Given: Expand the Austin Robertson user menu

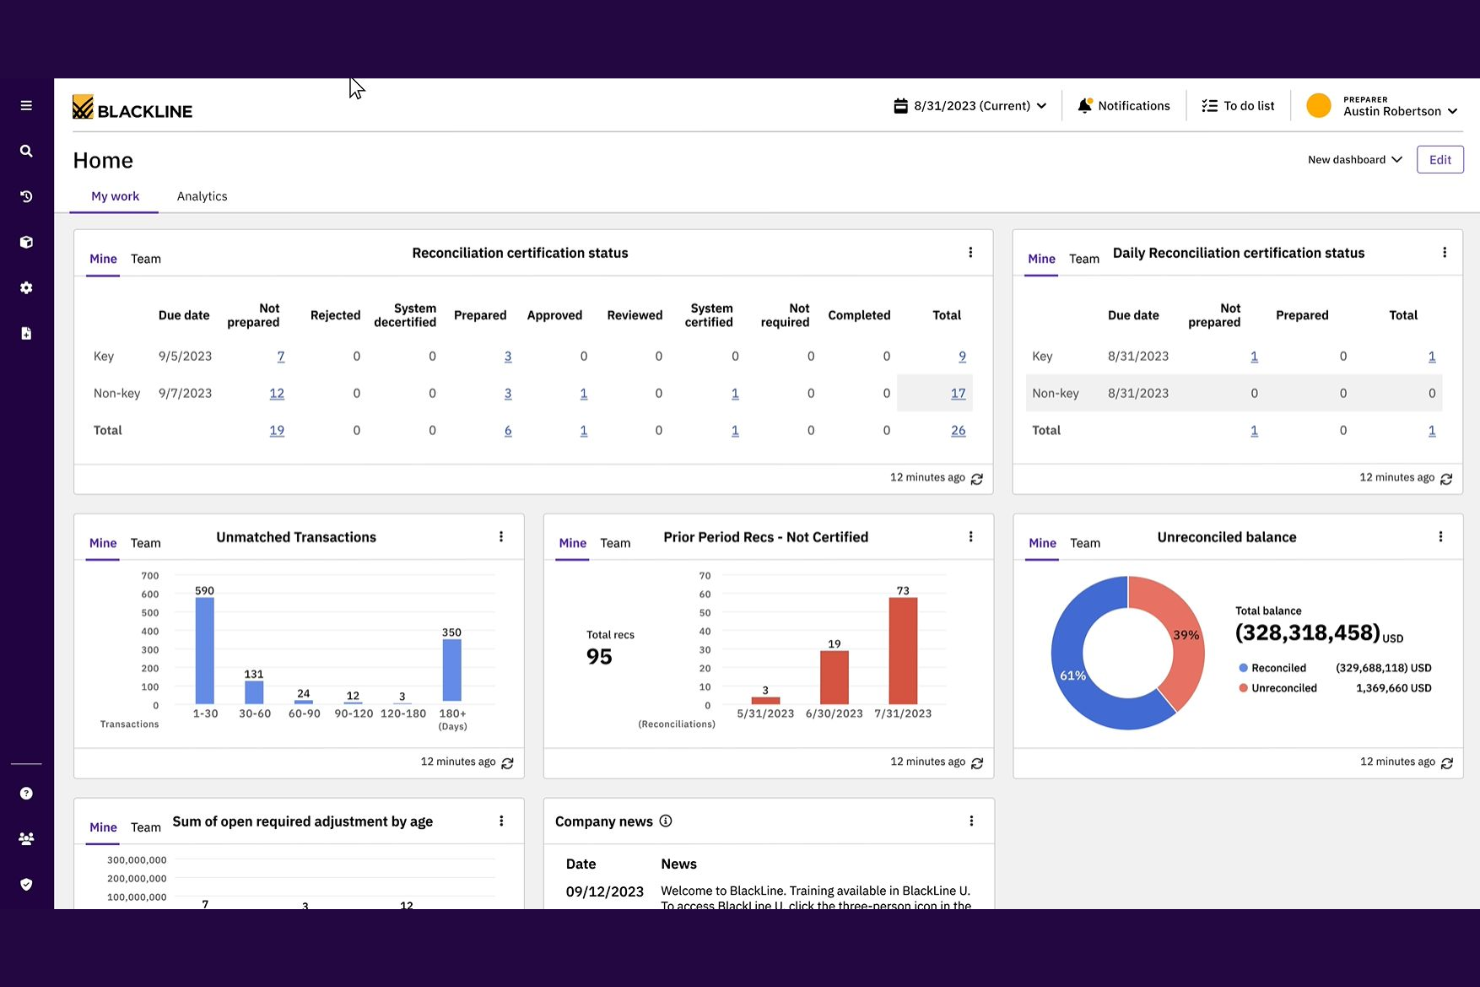Looking at the screenshot, I should [x=1400, y=107].
